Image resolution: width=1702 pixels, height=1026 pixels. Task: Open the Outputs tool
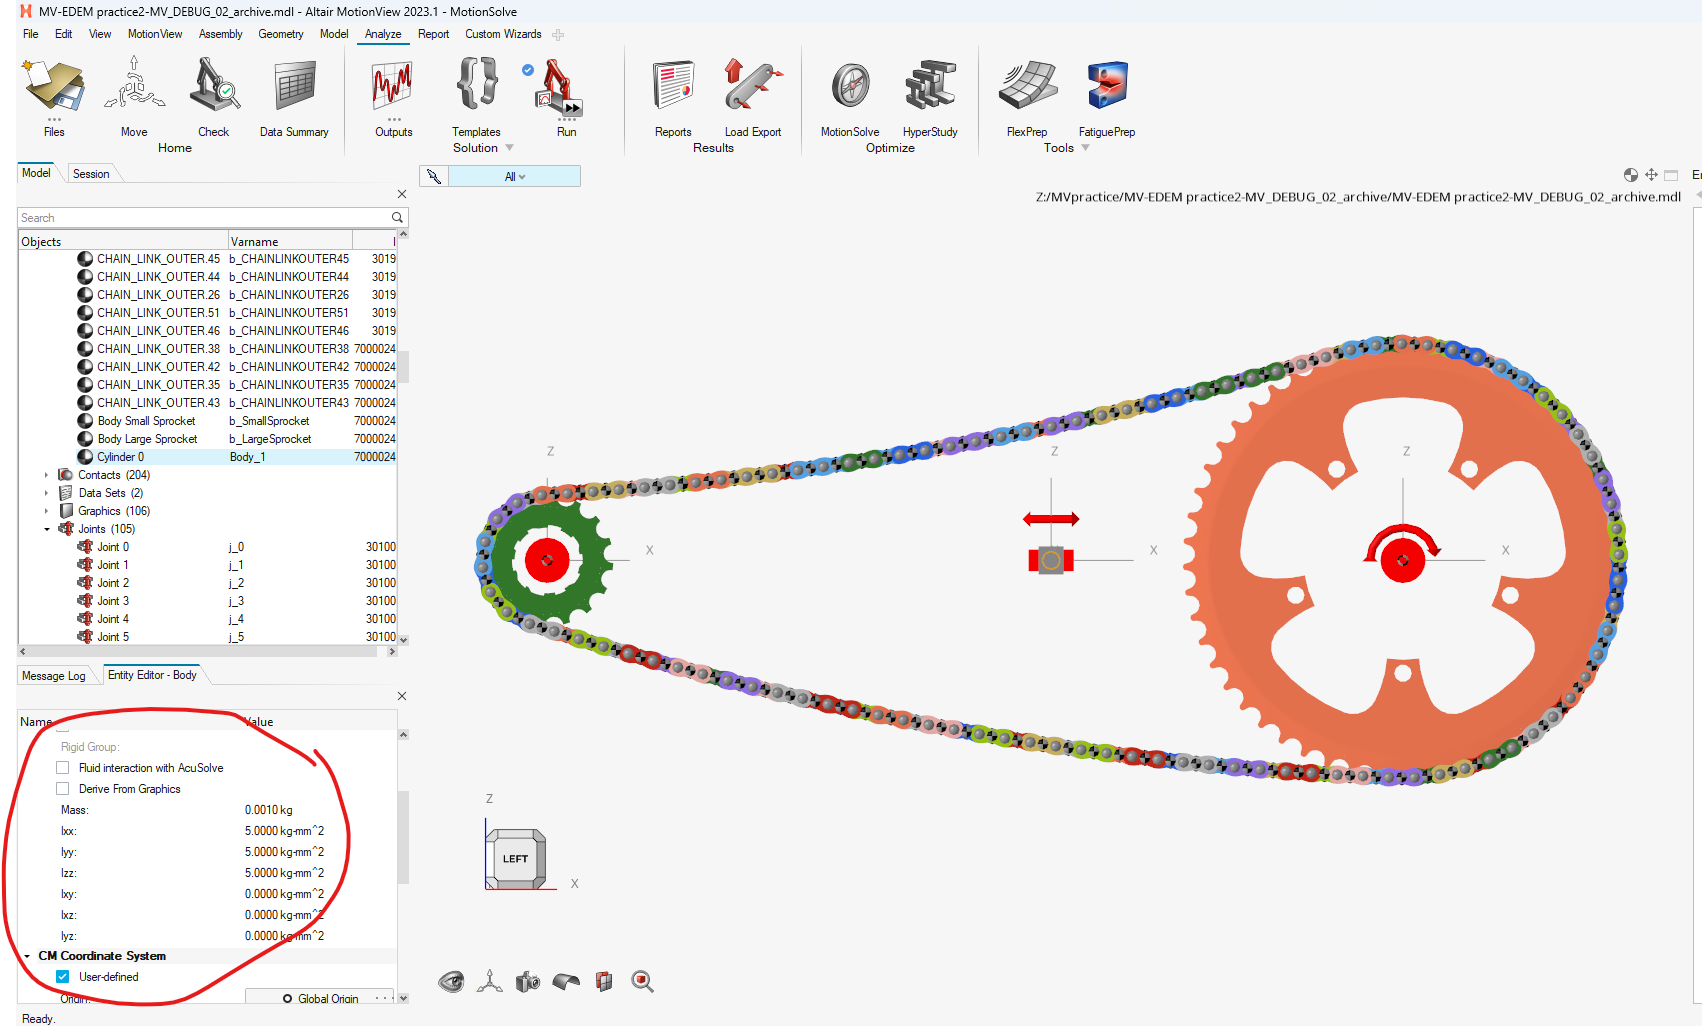(393, 86)
